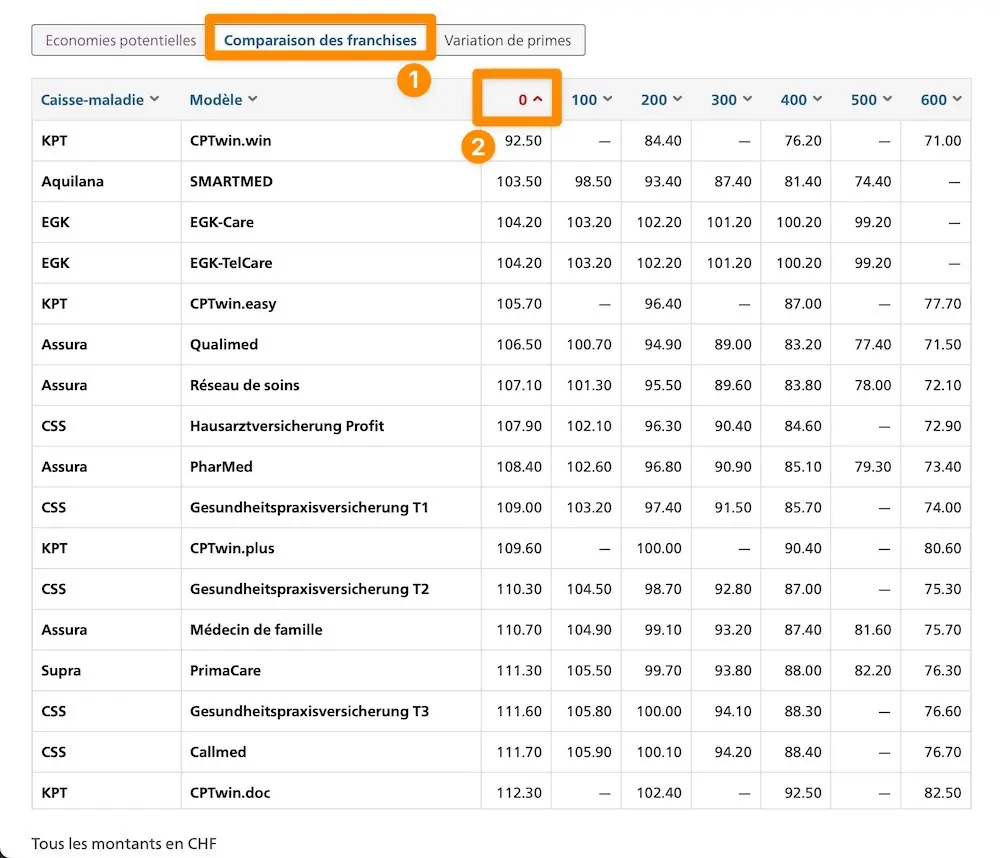This screenshot has width=1000, height=858.
Task: Select 82.20 in the PrimaCare row
Action: pyautogui.click(x=872, y=671)
